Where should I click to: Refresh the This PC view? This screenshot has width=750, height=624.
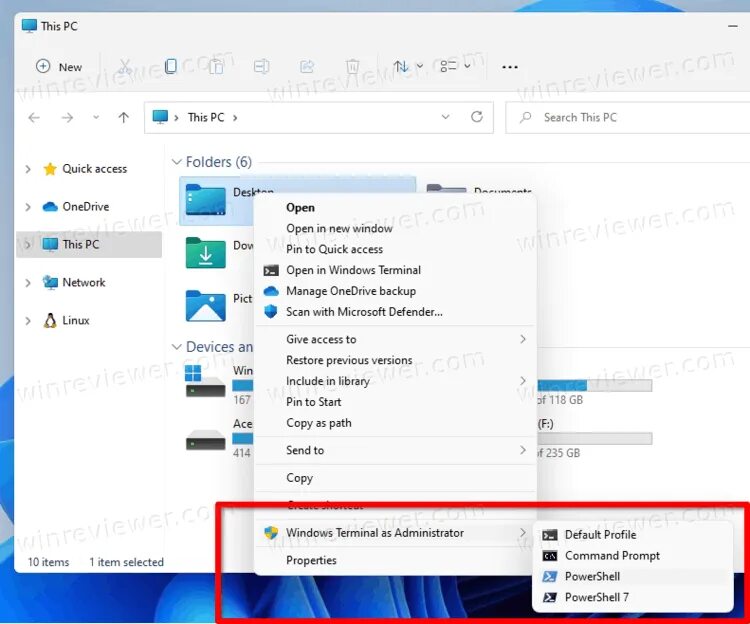click(476, 117)
